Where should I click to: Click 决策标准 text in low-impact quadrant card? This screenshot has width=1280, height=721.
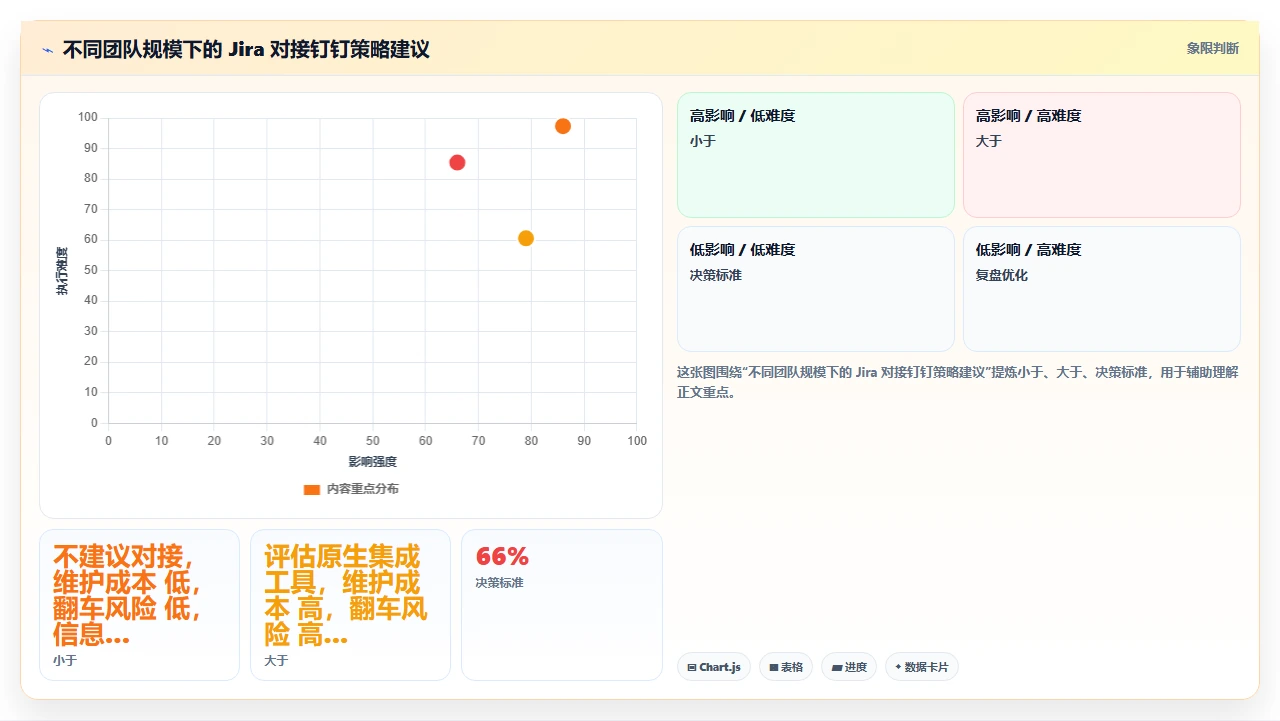pos(716,275)
